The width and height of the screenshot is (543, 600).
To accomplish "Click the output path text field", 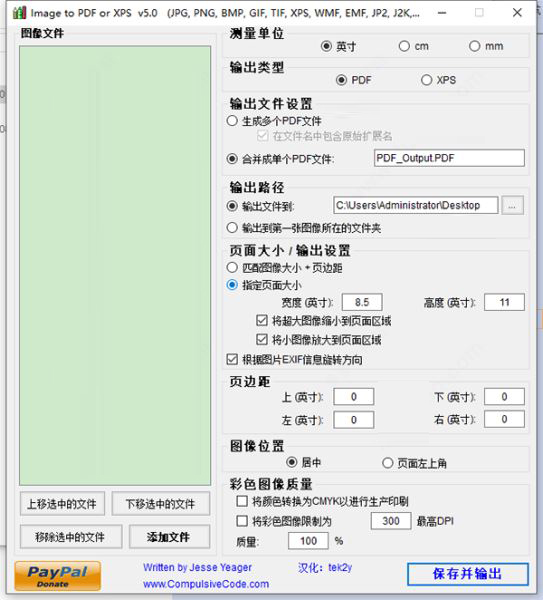I will (x=416, y=205).
